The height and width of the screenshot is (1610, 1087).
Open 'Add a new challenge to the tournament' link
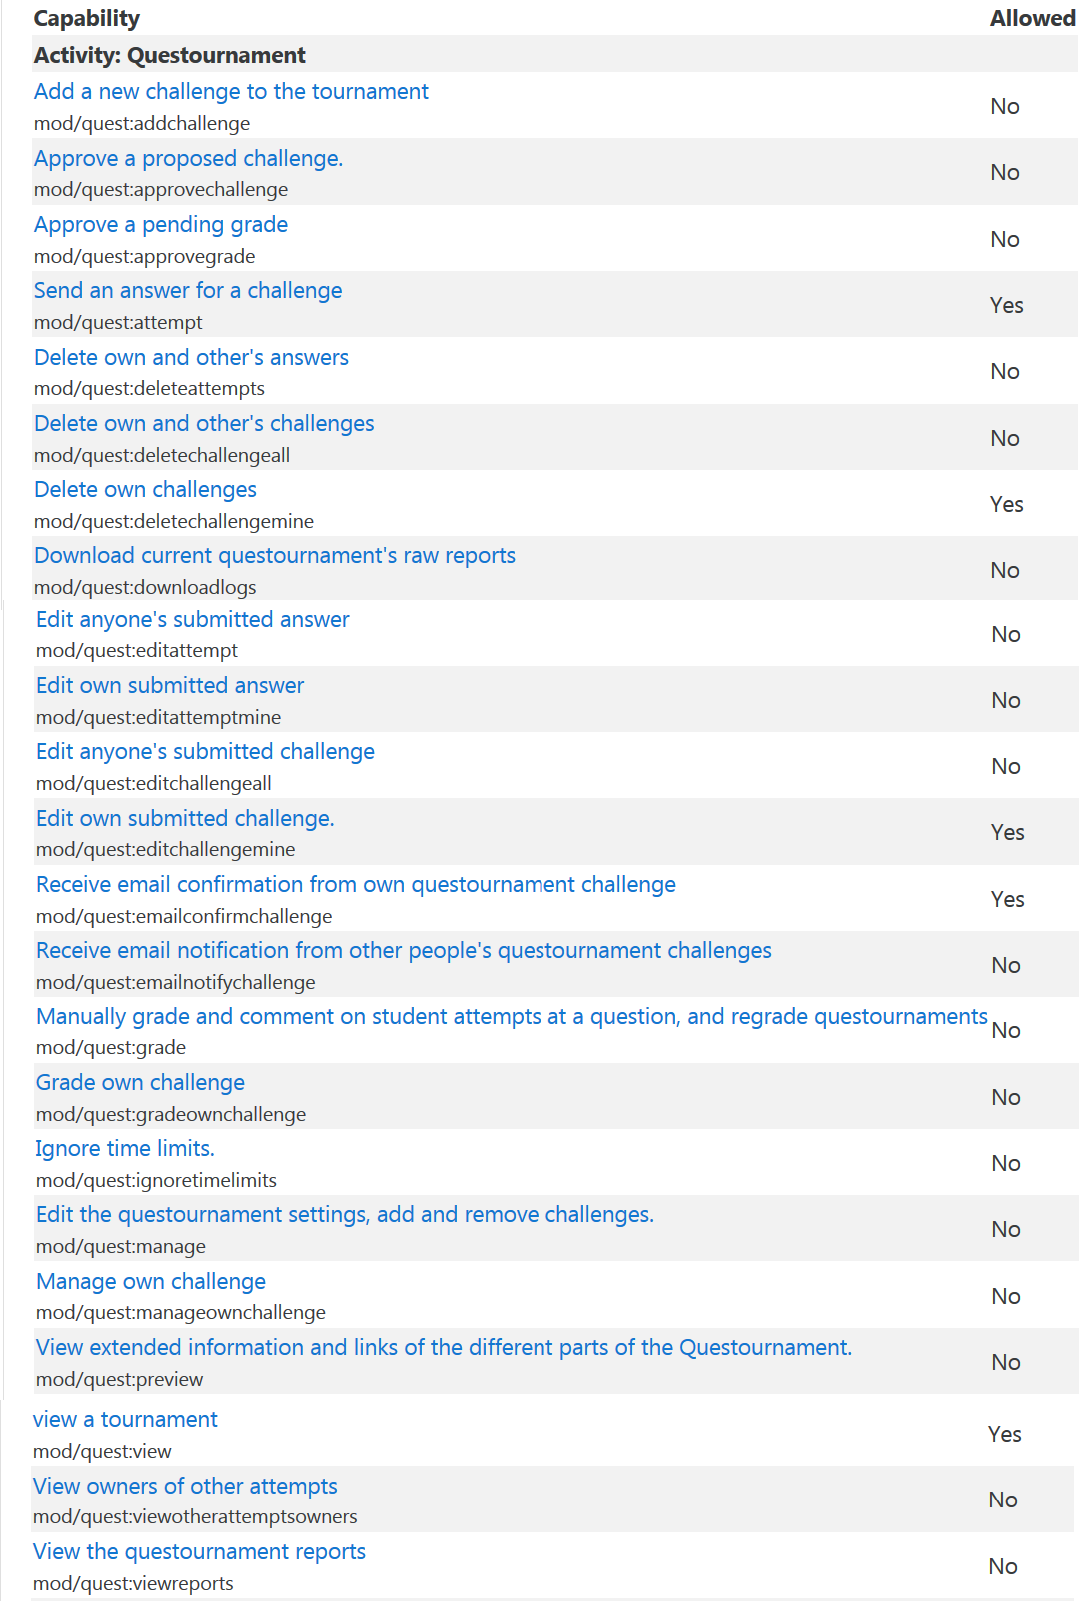[231, 92]
